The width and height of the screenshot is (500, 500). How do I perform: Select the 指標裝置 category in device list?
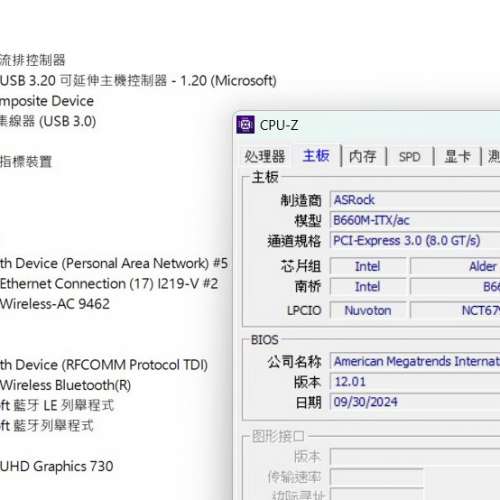26,162
